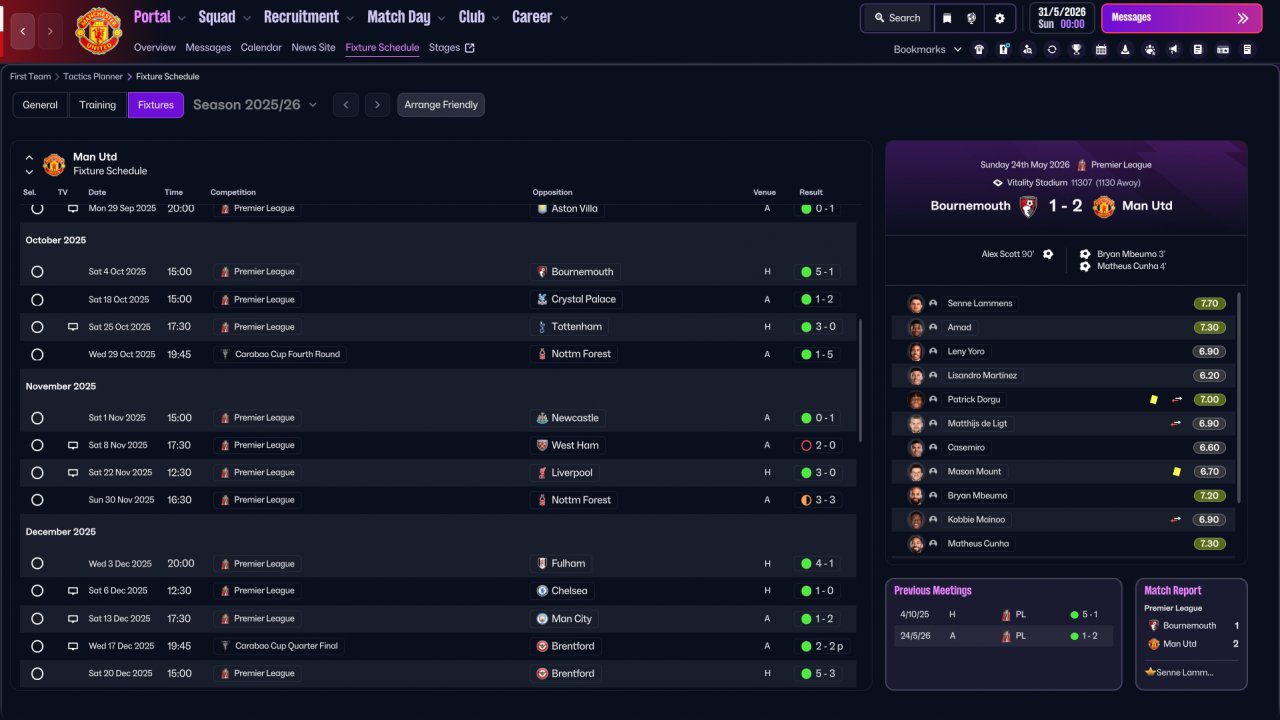Select the Man City fixture radio button
Screen dimensions: 1280x720
37,619
